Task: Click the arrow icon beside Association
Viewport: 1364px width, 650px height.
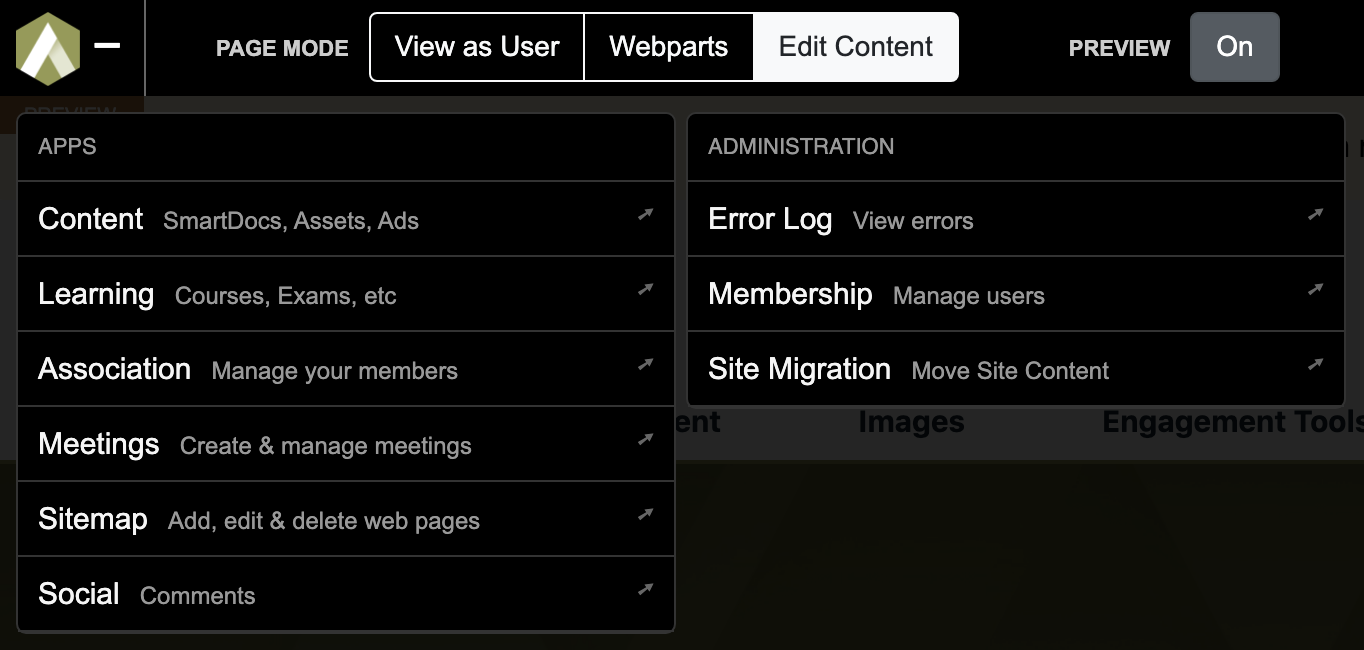Action: (x=646, y=364)
